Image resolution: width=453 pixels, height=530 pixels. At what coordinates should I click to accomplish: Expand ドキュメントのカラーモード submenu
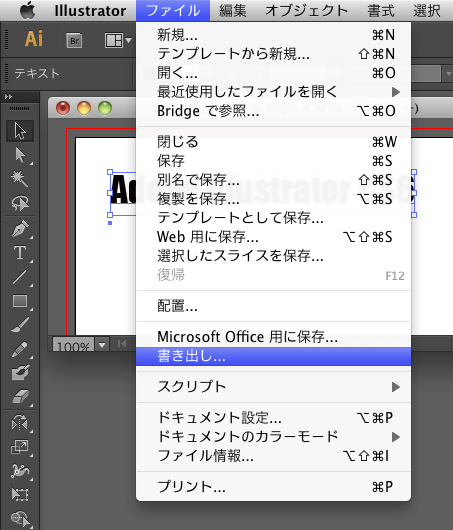click(x=273, y=437)
